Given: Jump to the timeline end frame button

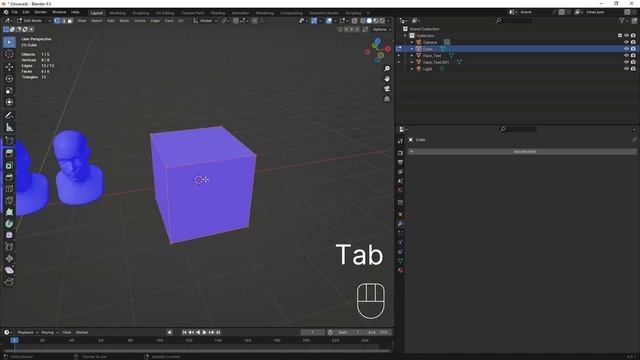Looking at the screenshot, I should 218,332.
